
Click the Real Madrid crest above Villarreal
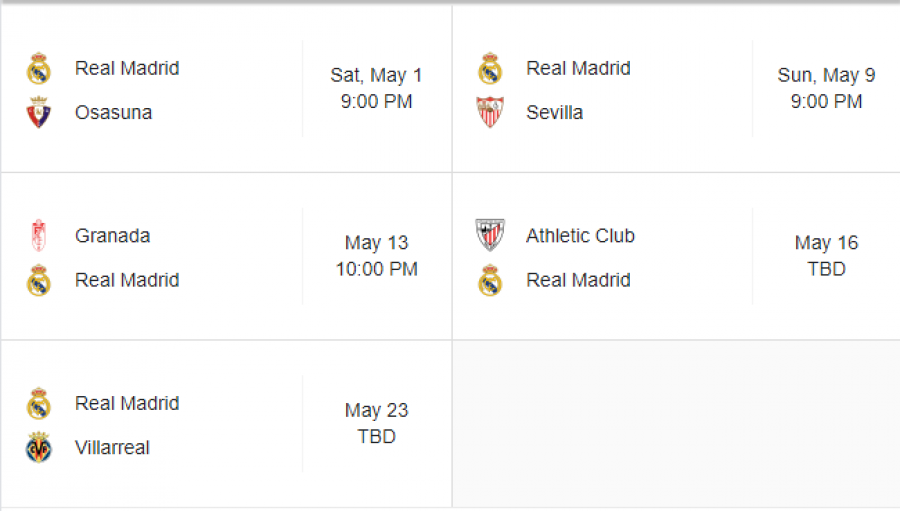[x=38, y=404]
